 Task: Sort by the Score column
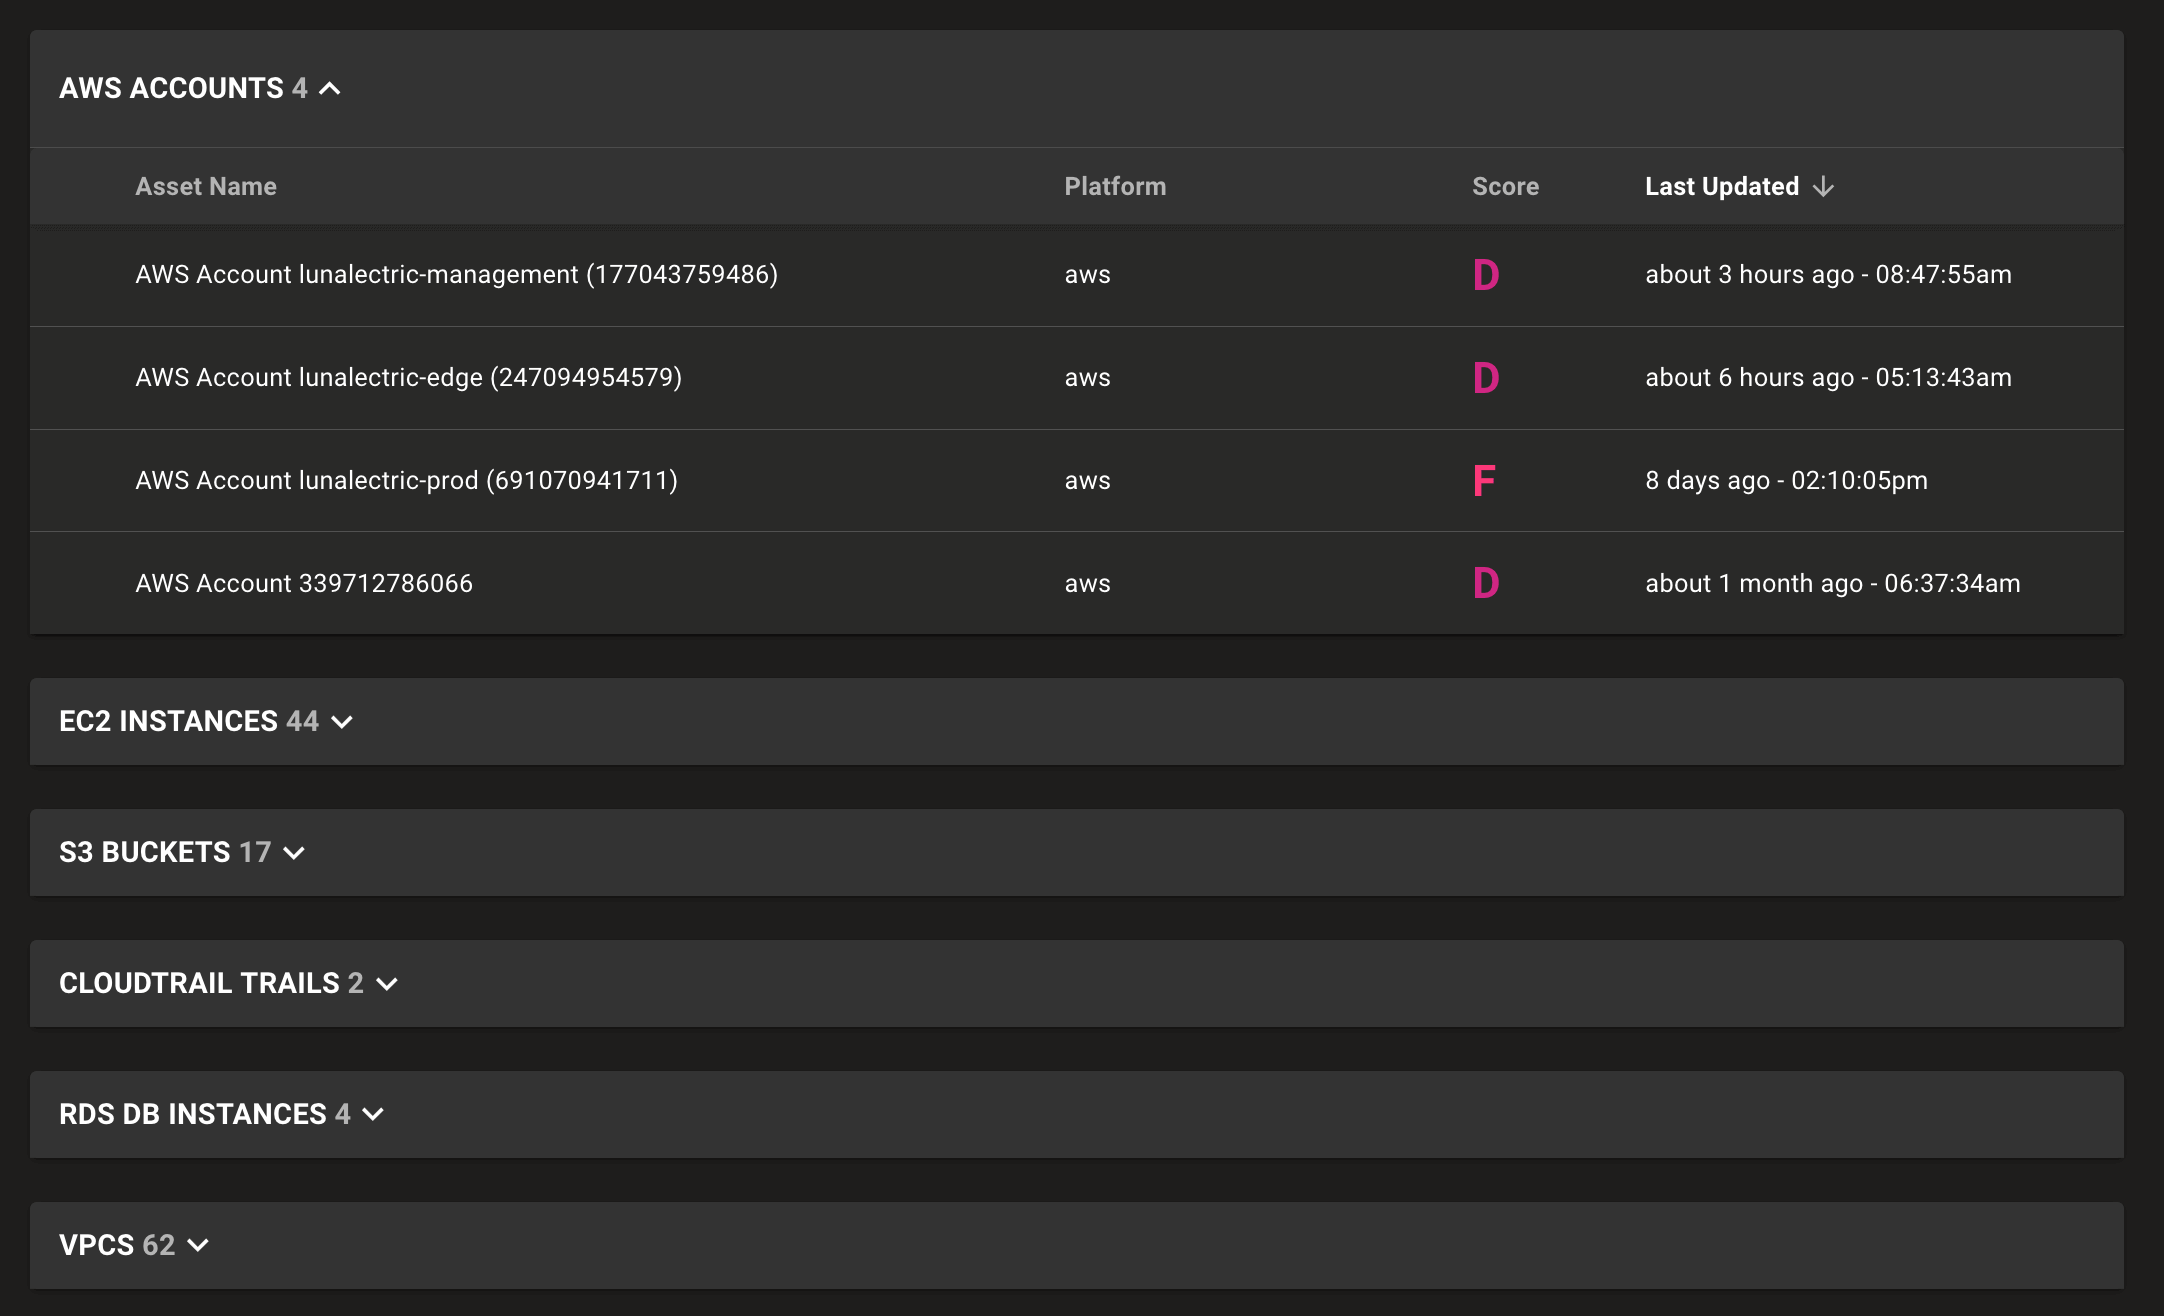coord(1505,186)
